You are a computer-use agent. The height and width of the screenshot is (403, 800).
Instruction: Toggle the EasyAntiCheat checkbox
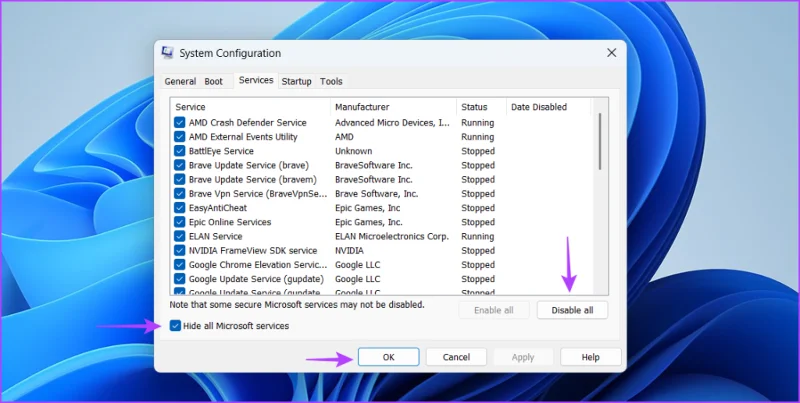click(x=180, y=208)
